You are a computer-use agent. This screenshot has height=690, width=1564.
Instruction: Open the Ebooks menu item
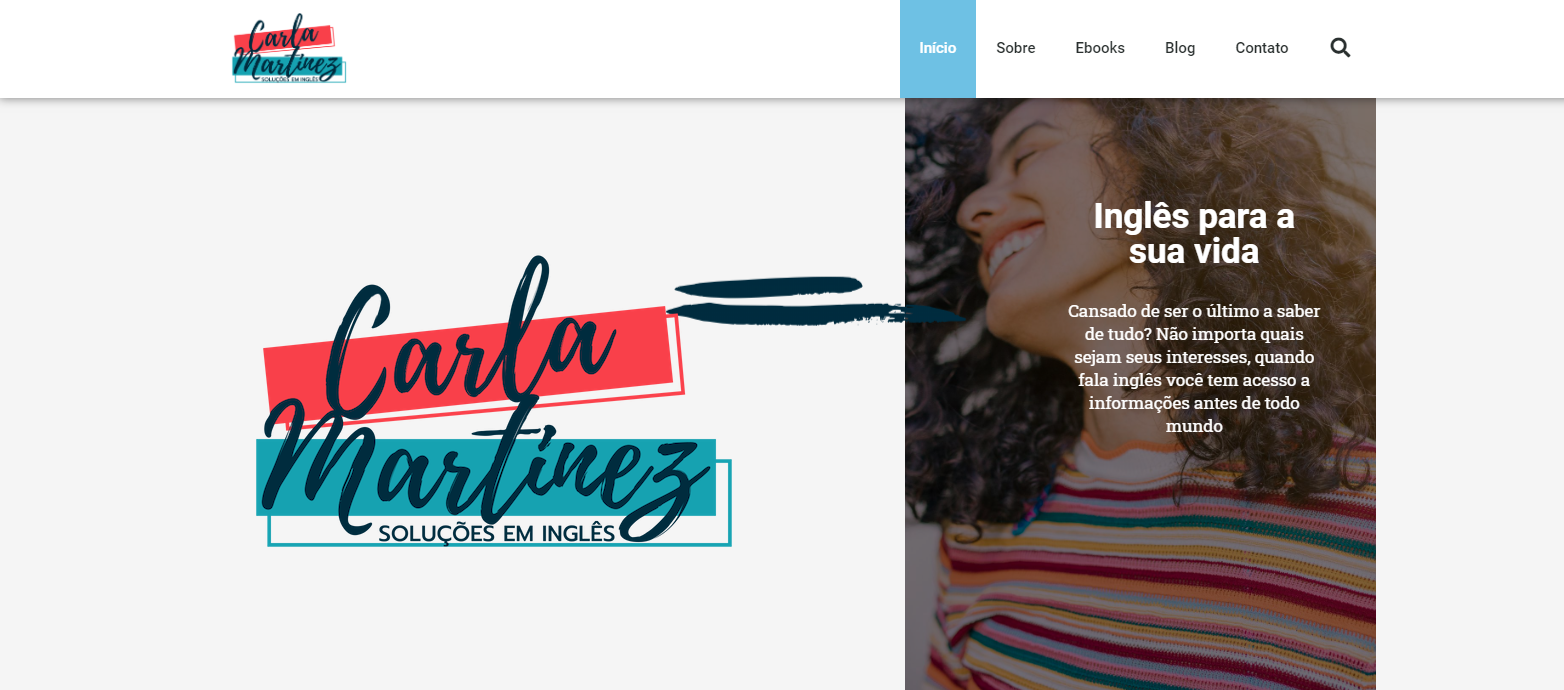coord(1100,48)
